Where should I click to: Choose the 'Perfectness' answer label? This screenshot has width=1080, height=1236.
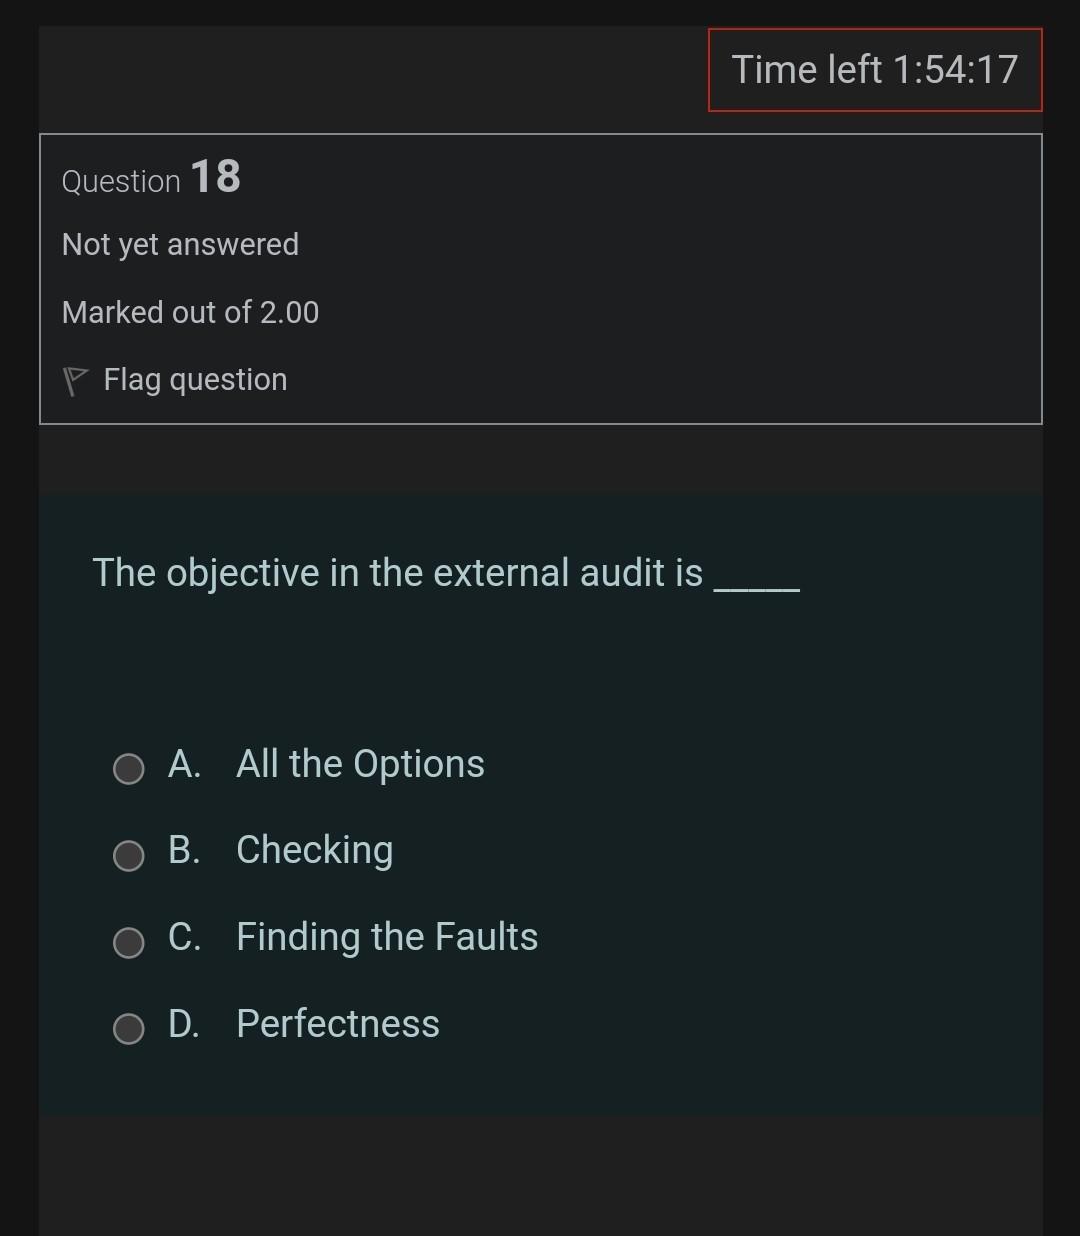pyautogui.click(x=338, y=1024)
